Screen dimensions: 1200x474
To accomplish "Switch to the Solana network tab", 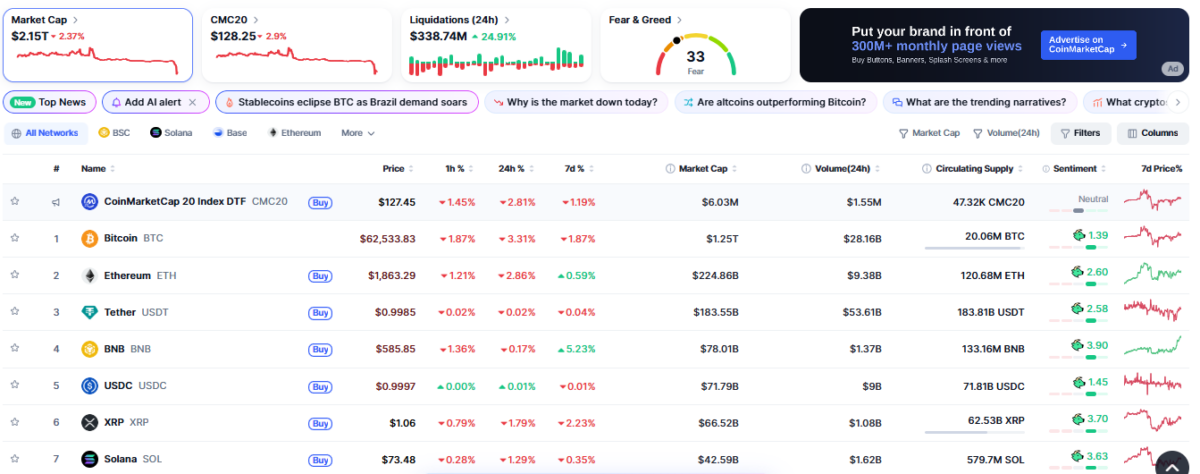I will click(172, 133).
